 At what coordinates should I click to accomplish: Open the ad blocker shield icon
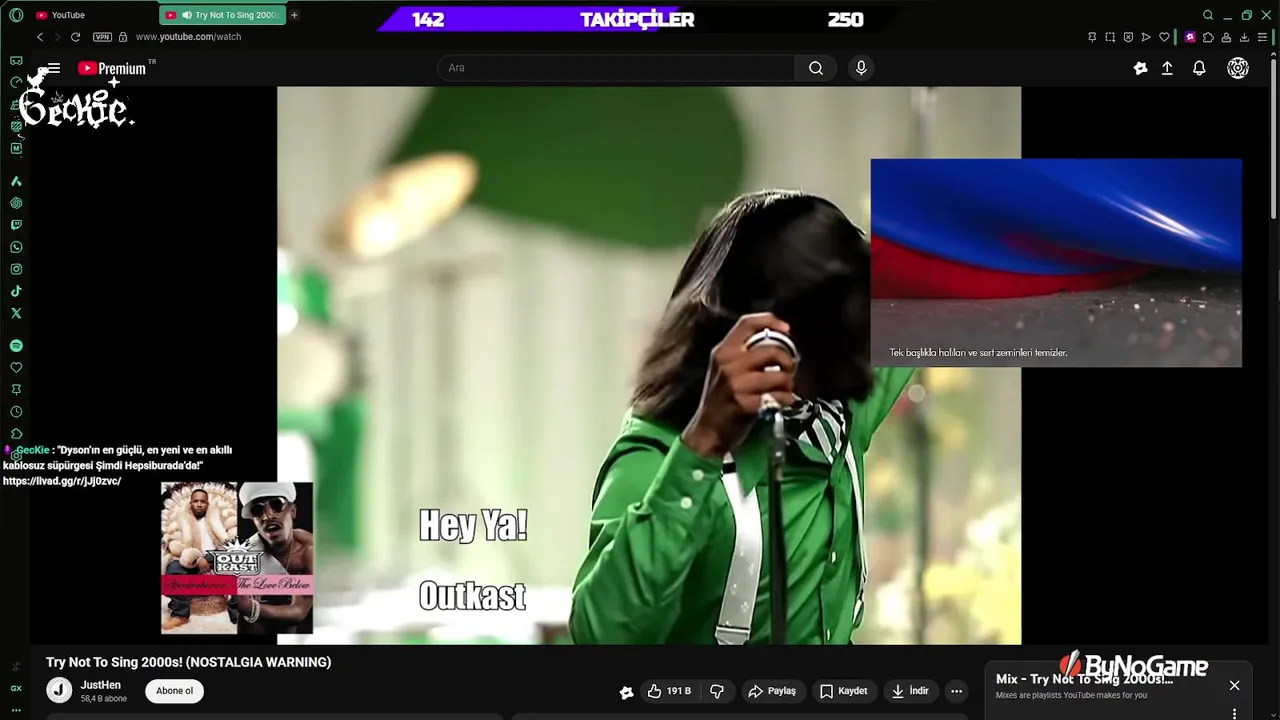1128,37
